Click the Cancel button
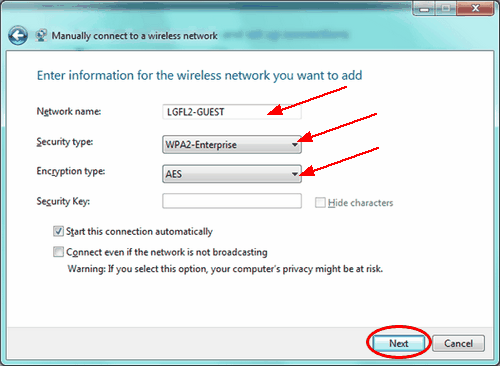Image resolution: width=500 pixels, height=366 pixels. (458, 343)
